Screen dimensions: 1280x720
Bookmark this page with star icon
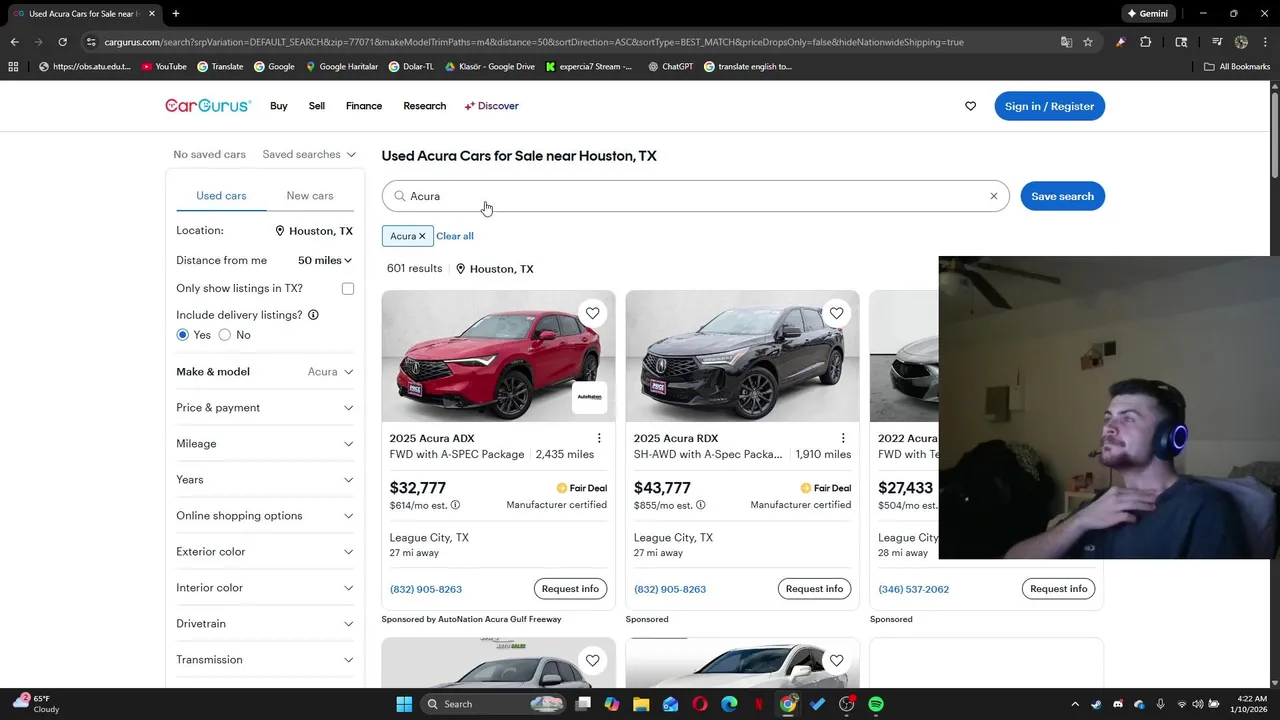1088,42
